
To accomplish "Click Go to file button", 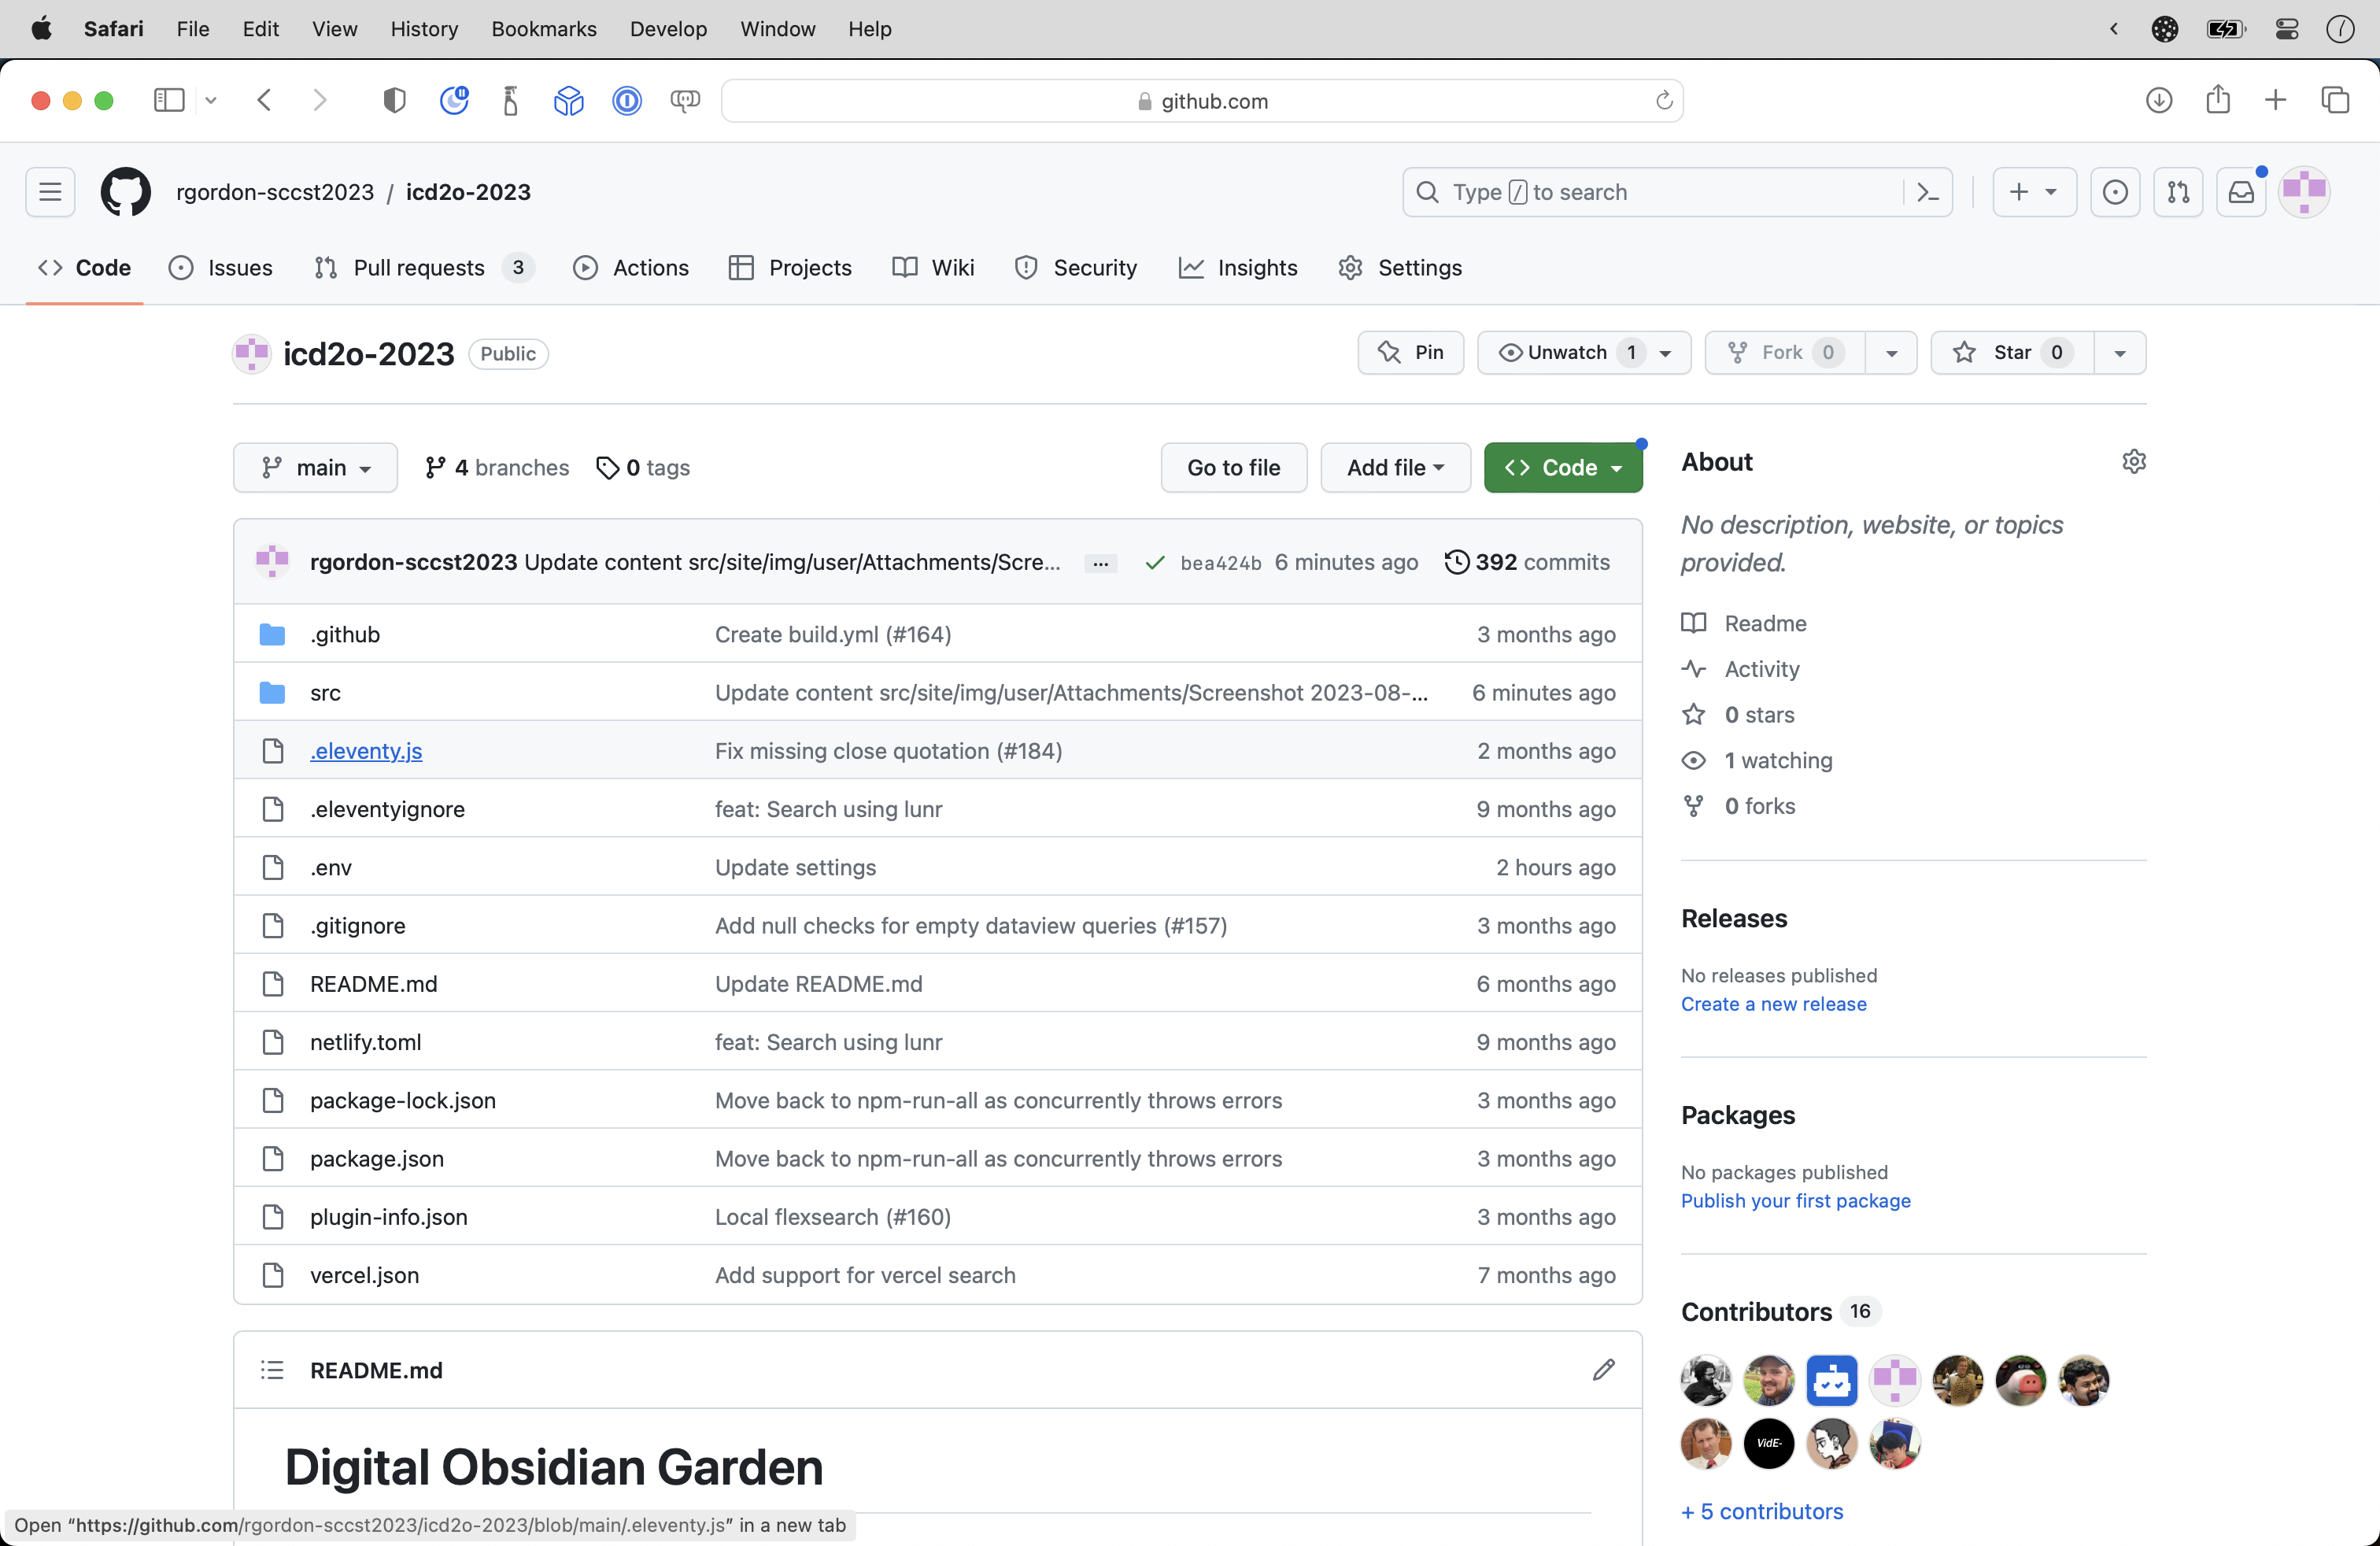I will coord(1233,468).
